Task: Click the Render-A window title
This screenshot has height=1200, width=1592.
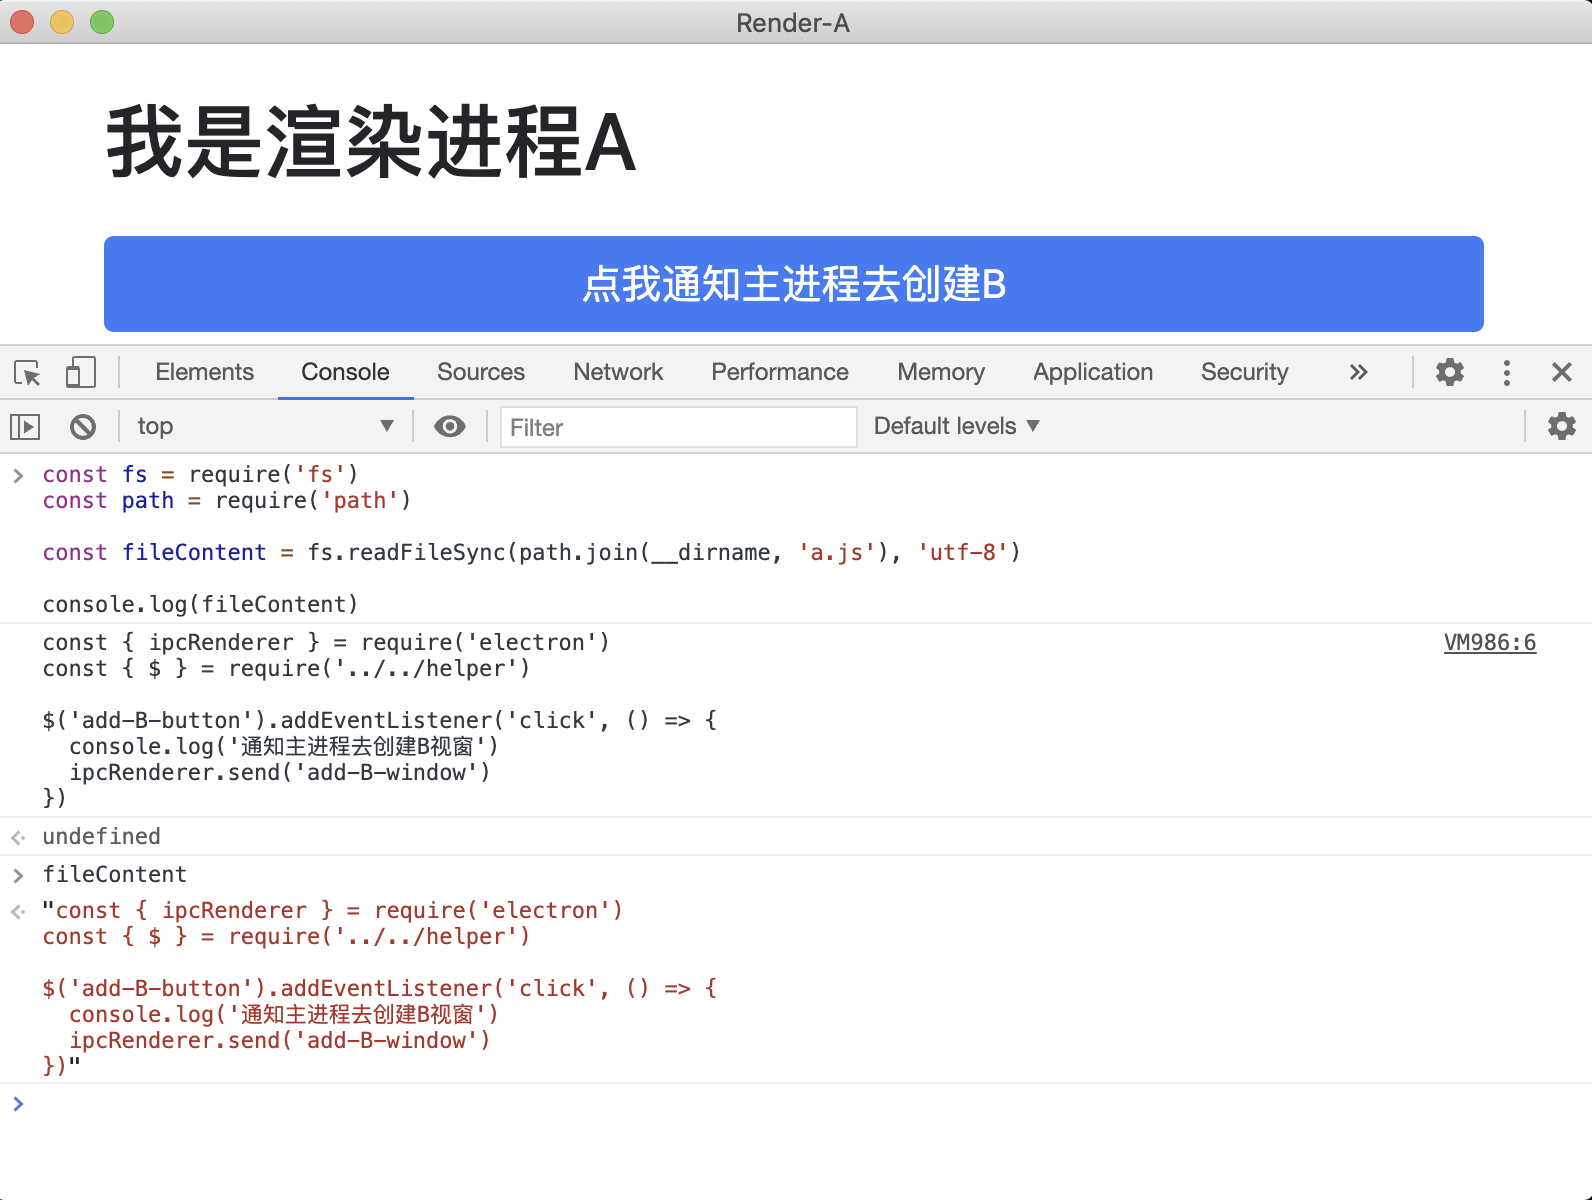Action: click(793, 23)
